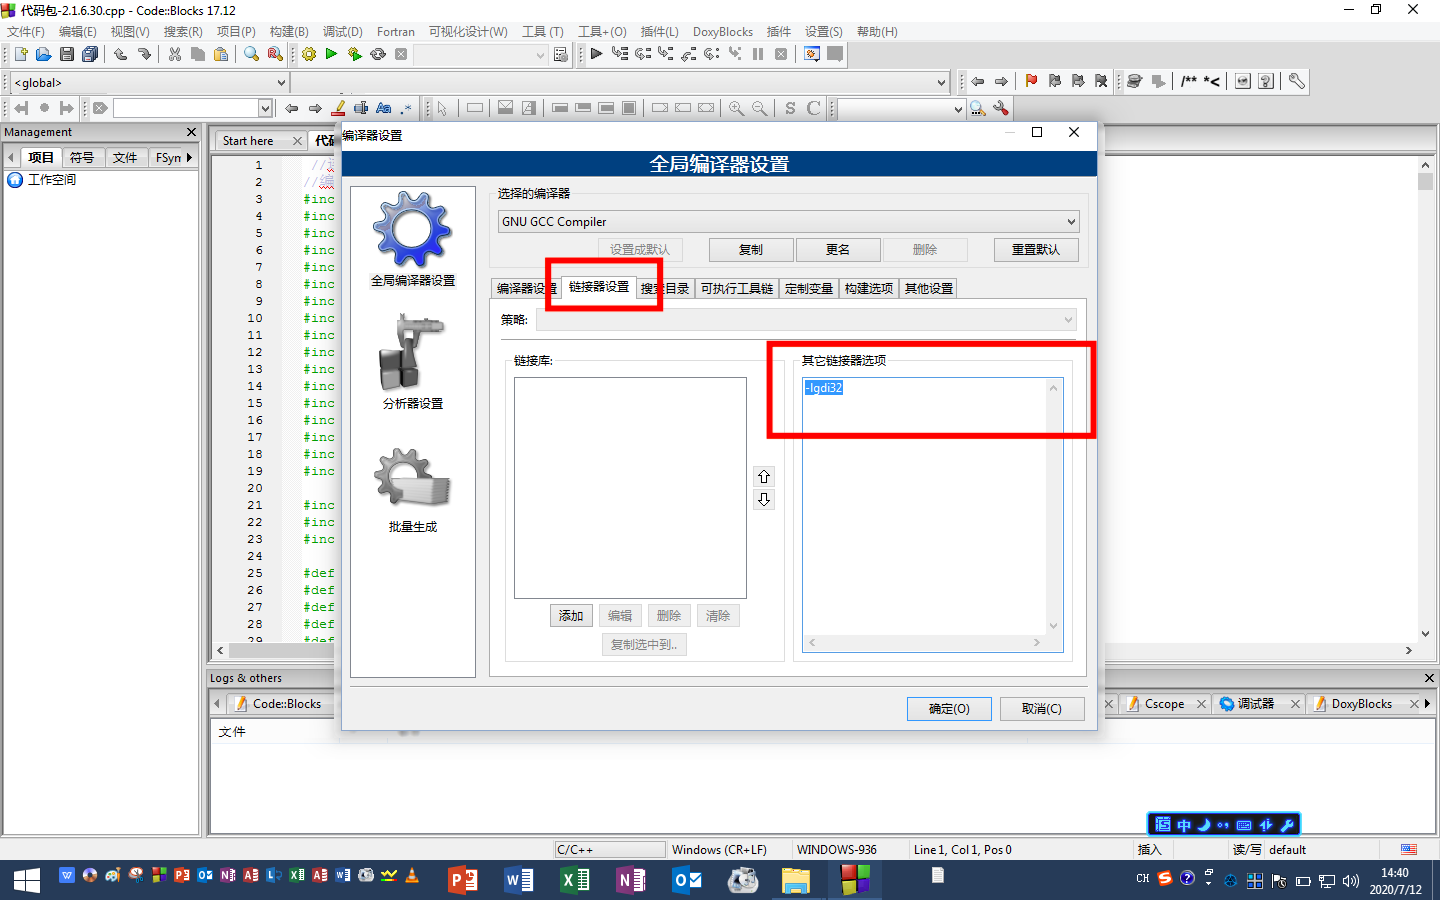
Task: Open incremental search text dropdown arrow
Action: click(x=265, y=108)
